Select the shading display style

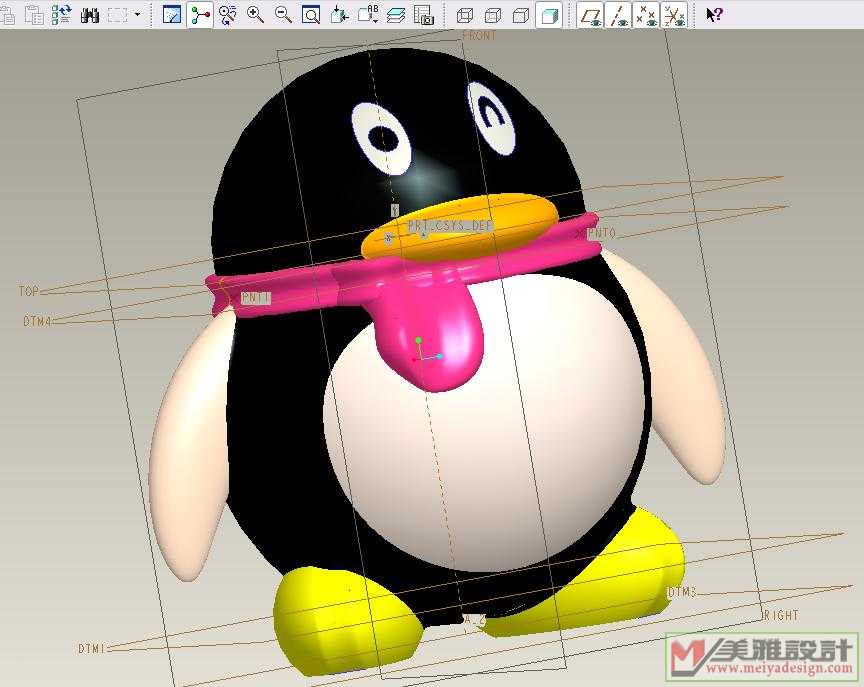pos(548,15)
